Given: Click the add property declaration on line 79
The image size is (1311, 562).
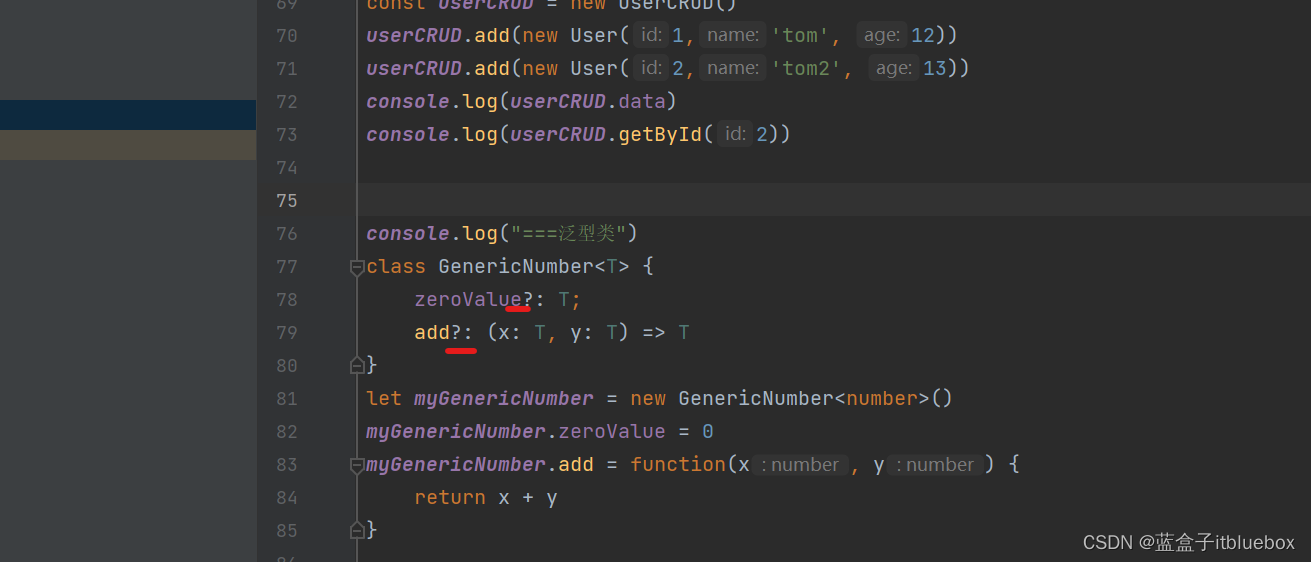Looking at the screenshot, I should [432, 332].
